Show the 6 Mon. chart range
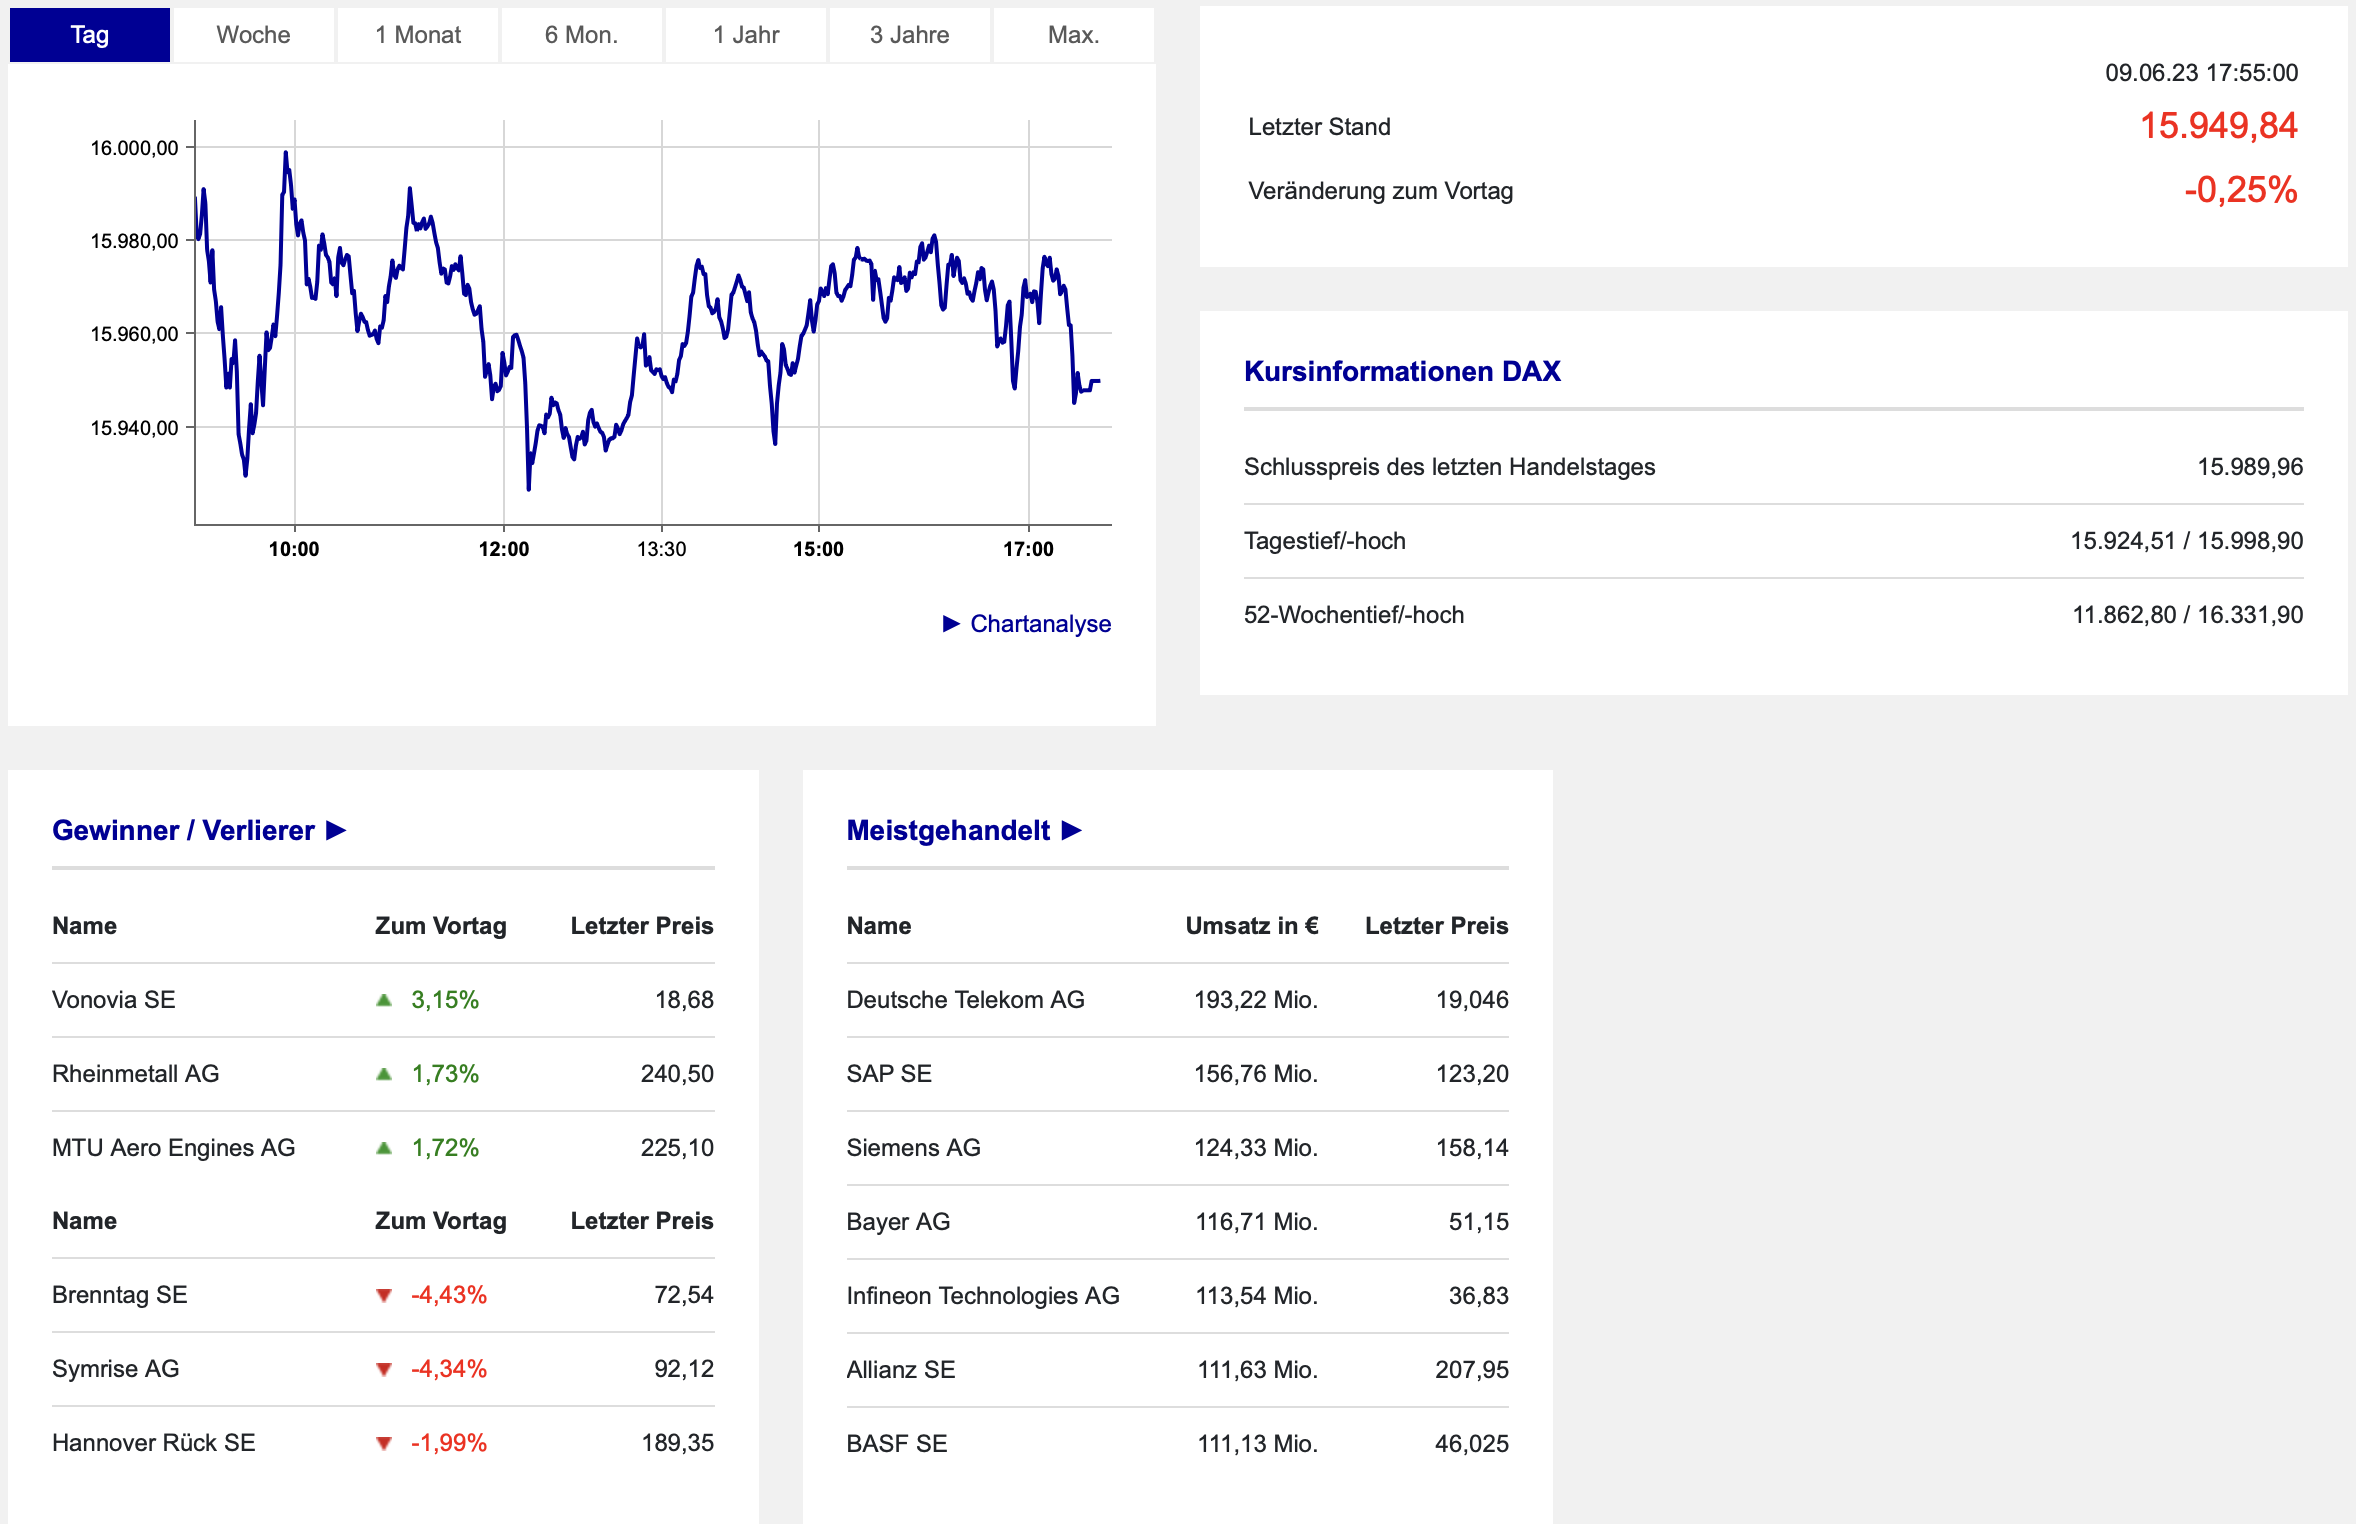This screenshot has height=1524, width=2356. pyautogui.click(x=581, y=35)
